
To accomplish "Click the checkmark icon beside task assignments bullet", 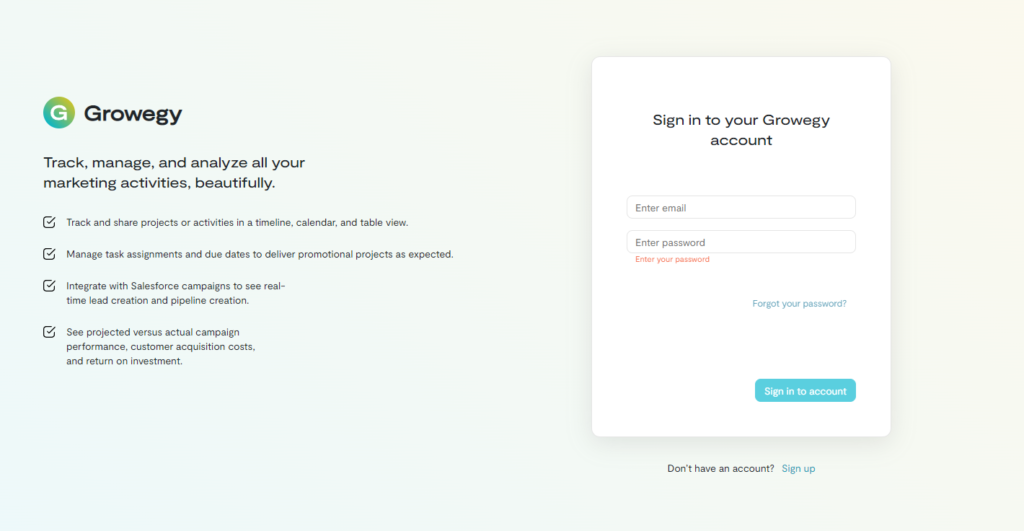I will pos(49,254).
